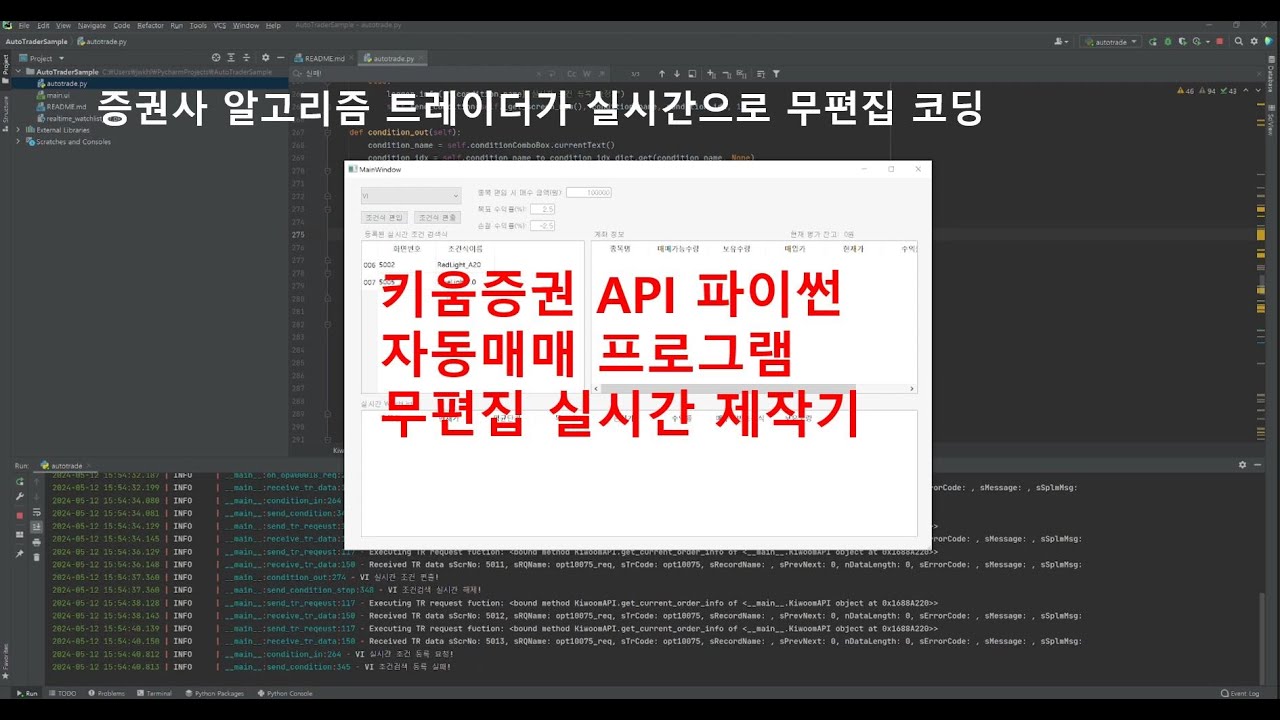Click the pin tab icon in Run panel

19,552
